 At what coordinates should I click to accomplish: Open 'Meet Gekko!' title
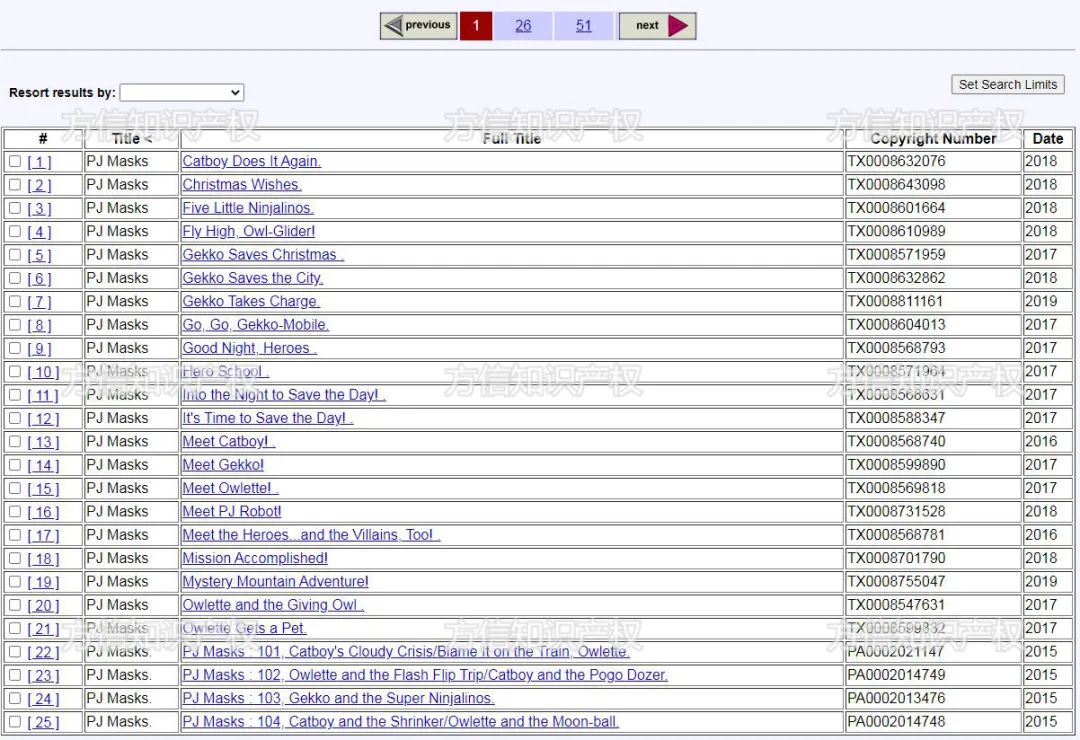[x=223, y=465]
